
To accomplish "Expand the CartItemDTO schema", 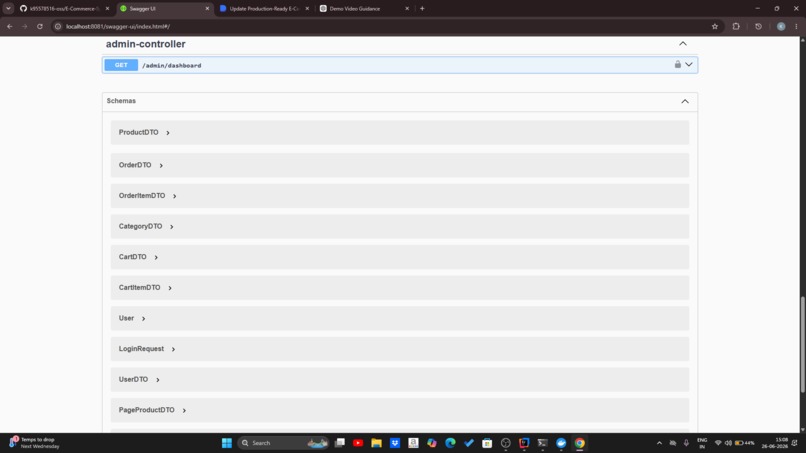I will (x=170, y=288).
